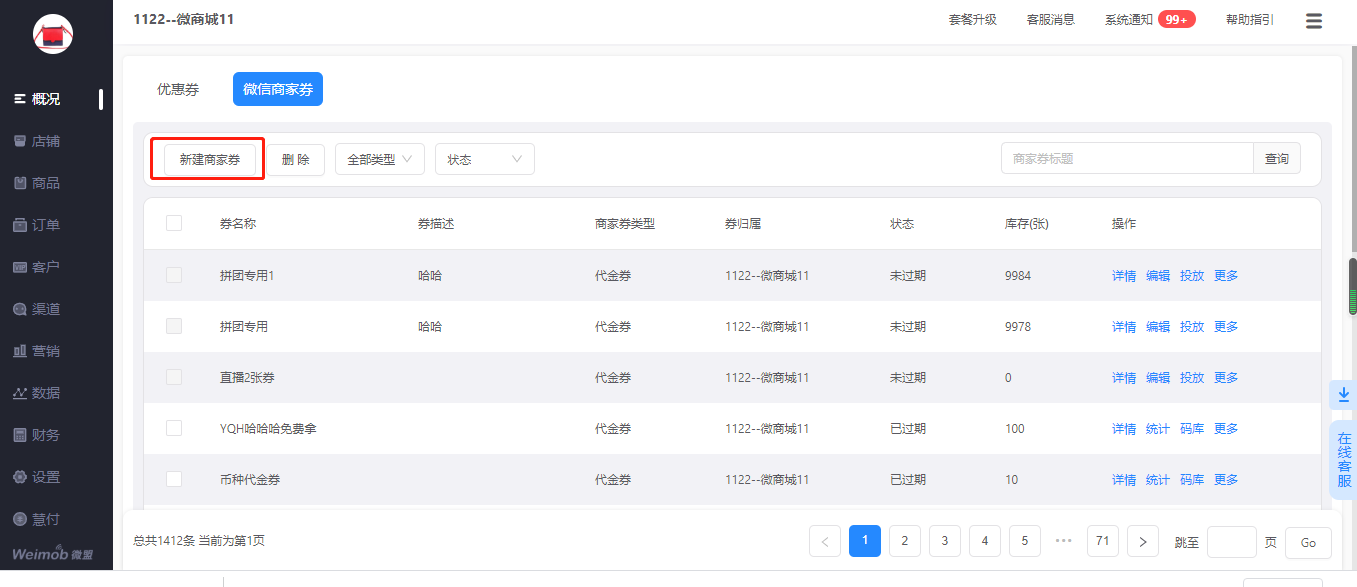1357x587 pixels.
Task: Toggle the select-all checkbox in table header
Action: pyautogui.click(x=174, y=223)
